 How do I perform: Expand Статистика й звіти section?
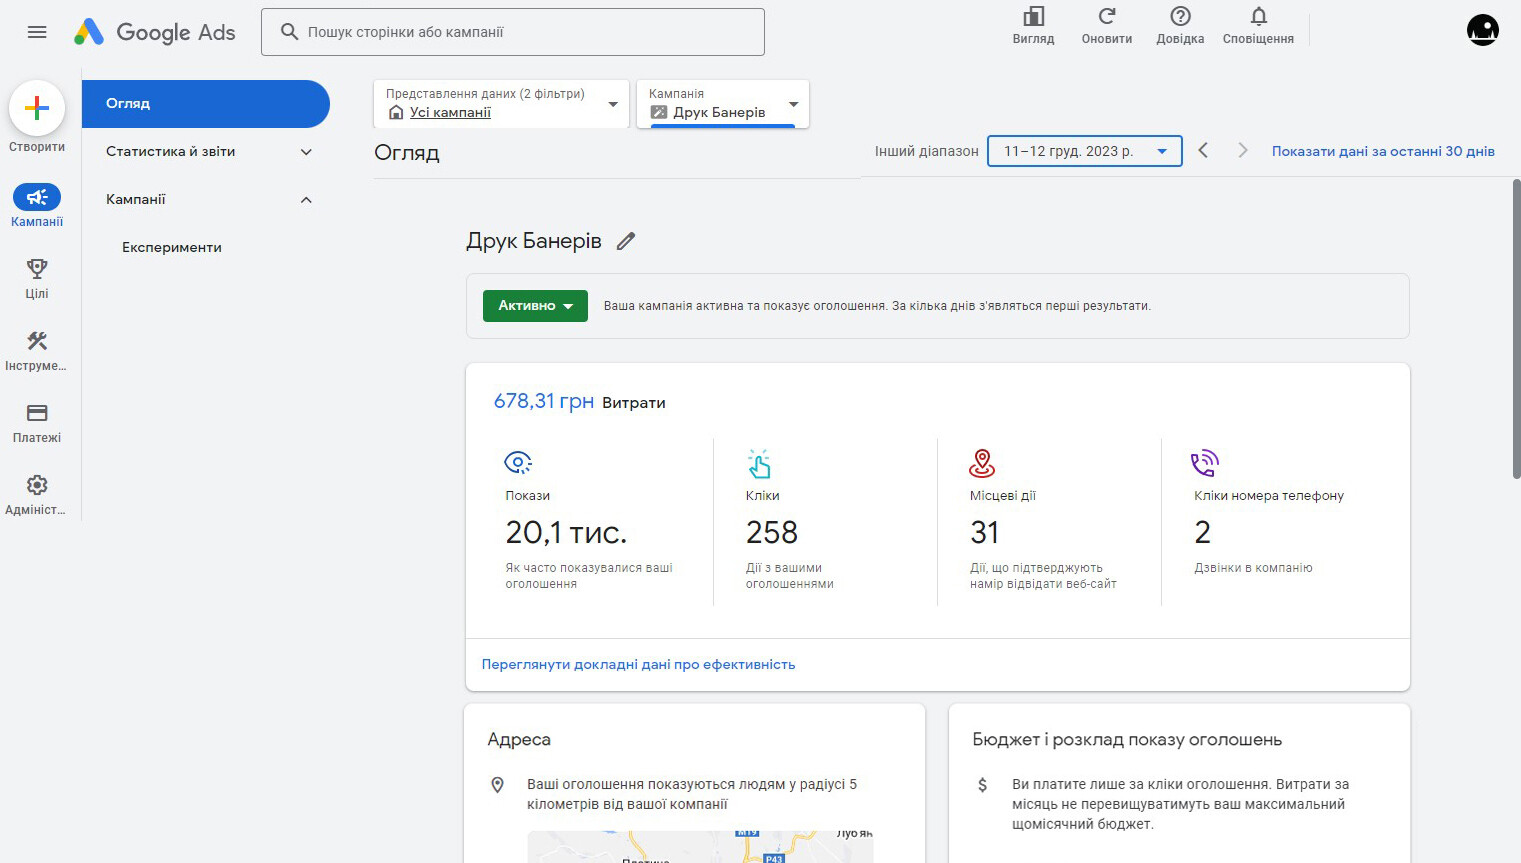tap(306, 152)
